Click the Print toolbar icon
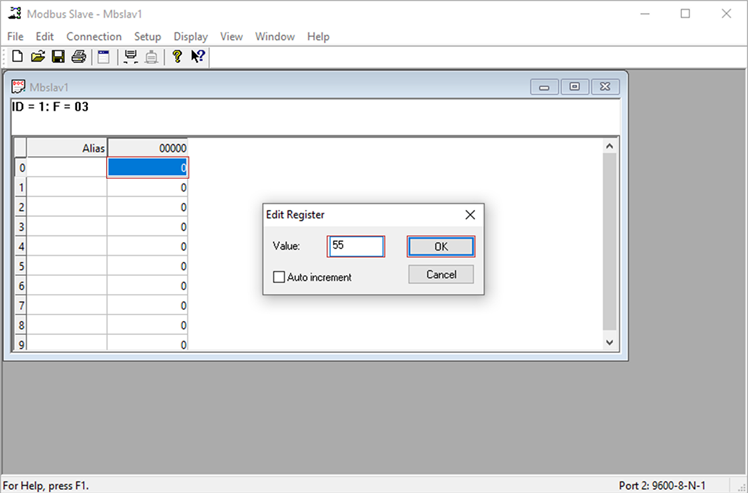 [x=79, y=56]
